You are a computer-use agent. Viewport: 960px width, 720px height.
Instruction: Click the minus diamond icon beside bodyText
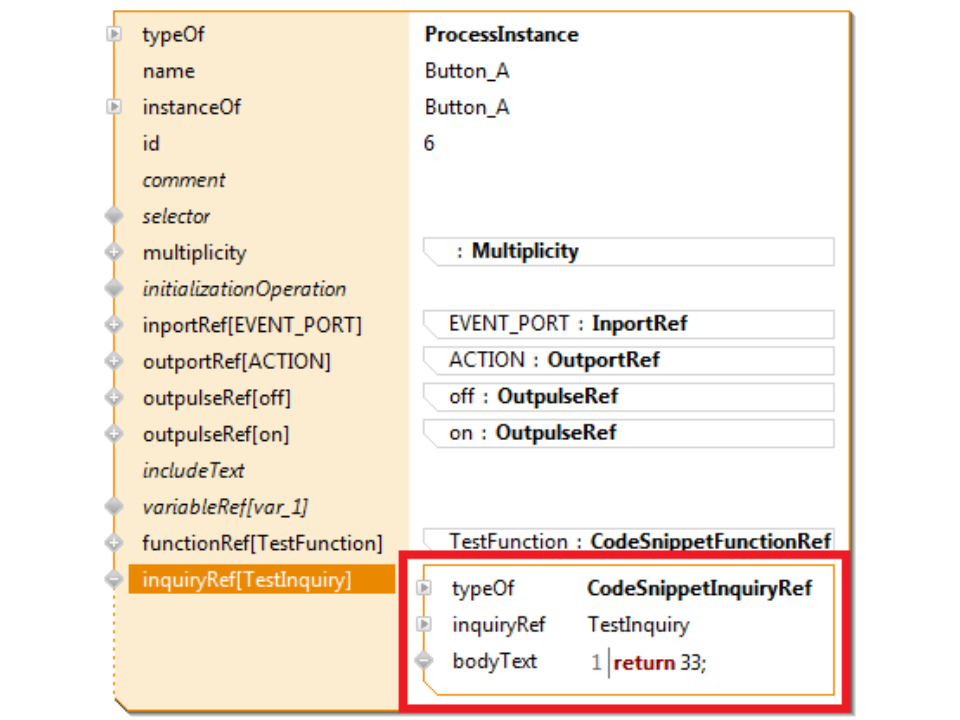(424, 661)
